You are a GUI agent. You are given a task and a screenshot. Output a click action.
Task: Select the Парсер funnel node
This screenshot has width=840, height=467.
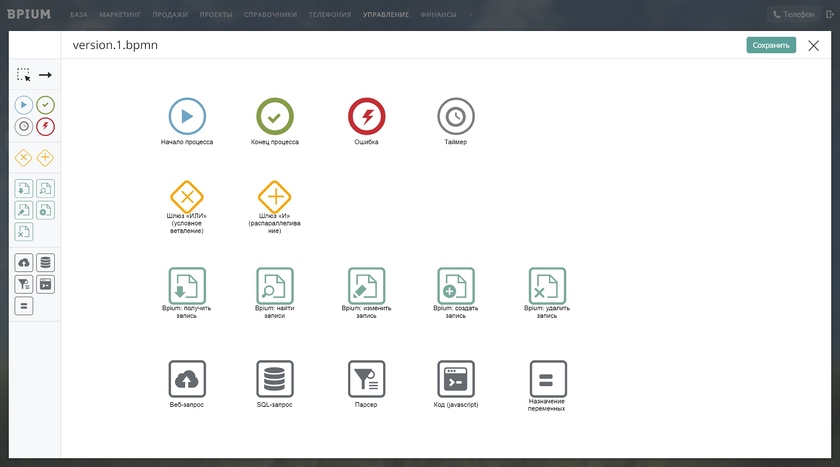pyautogui.click(x=367, y=379)
